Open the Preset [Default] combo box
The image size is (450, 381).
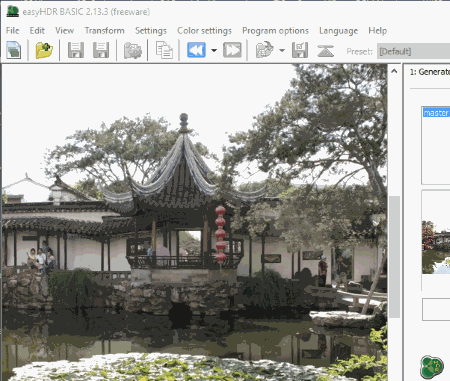tap(413, 51)
